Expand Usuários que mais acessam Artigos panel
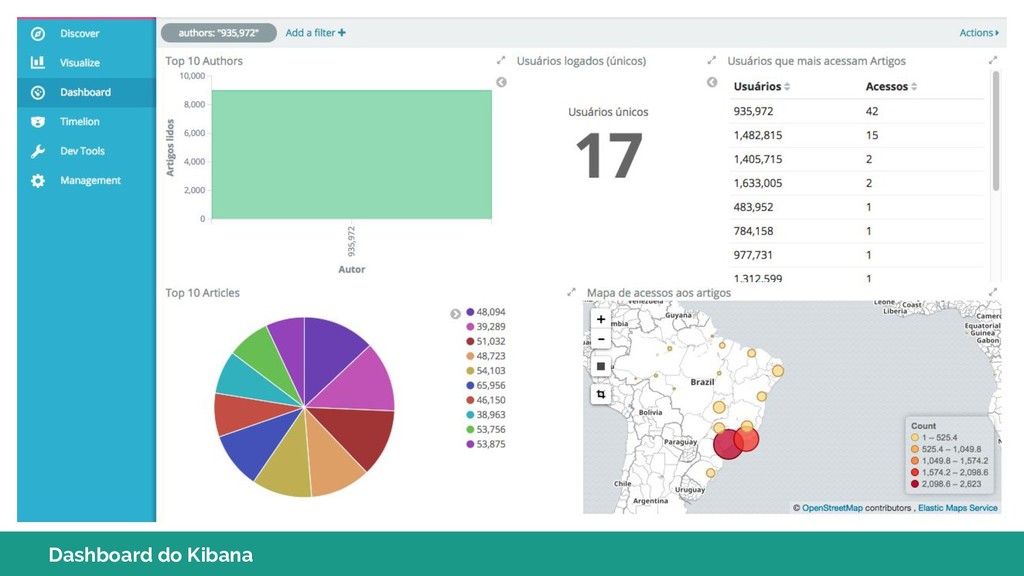Viewport: 1024px width, 576px height. pyautogui.click(x=993, y=60)
